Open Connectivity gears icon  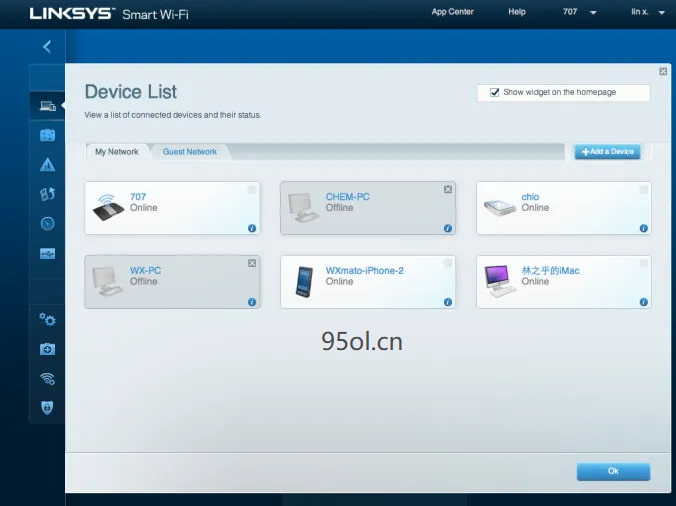(47, 319)
